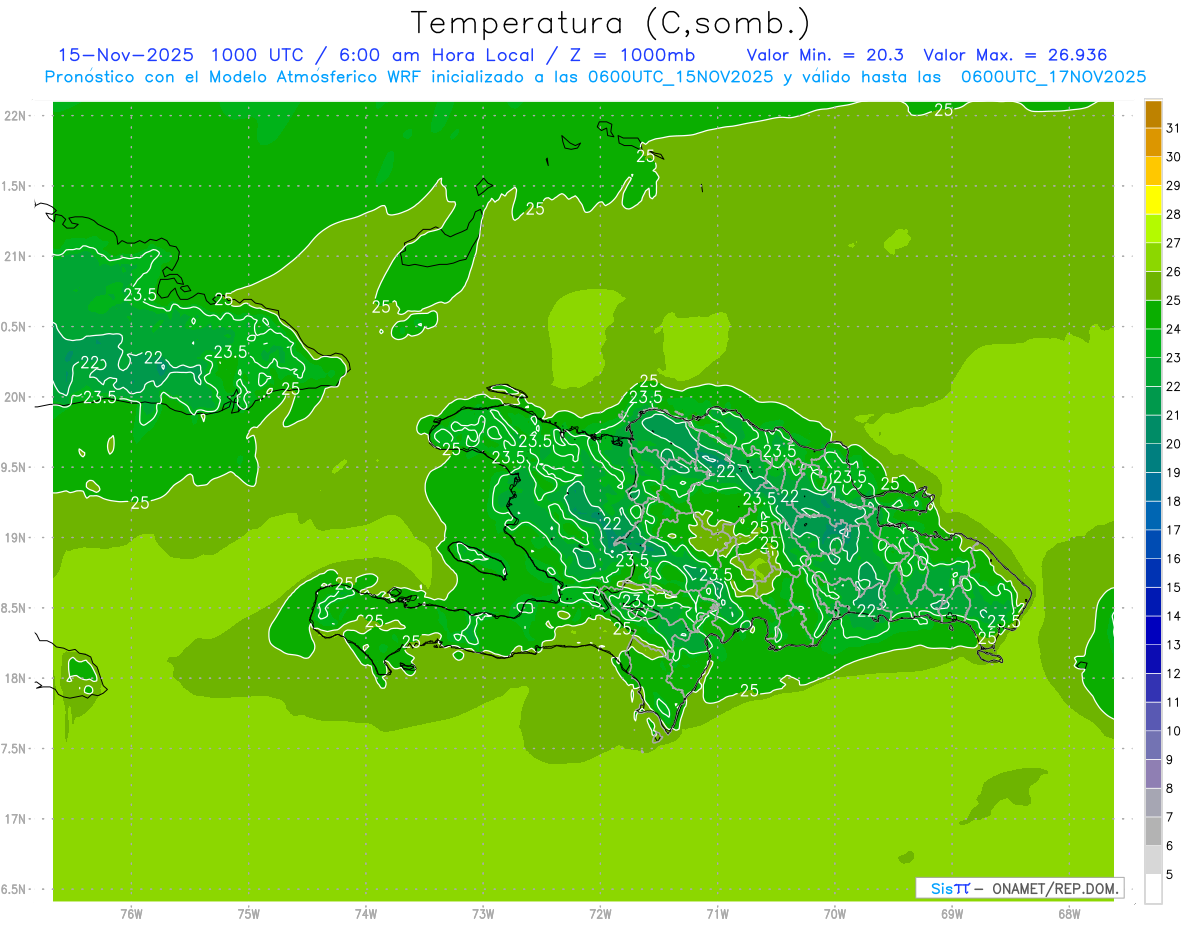Image resolution: width=1200 pixels, height=927 pixels.
Task: Select the 20N latitude axis label
Action: [16, 397]
